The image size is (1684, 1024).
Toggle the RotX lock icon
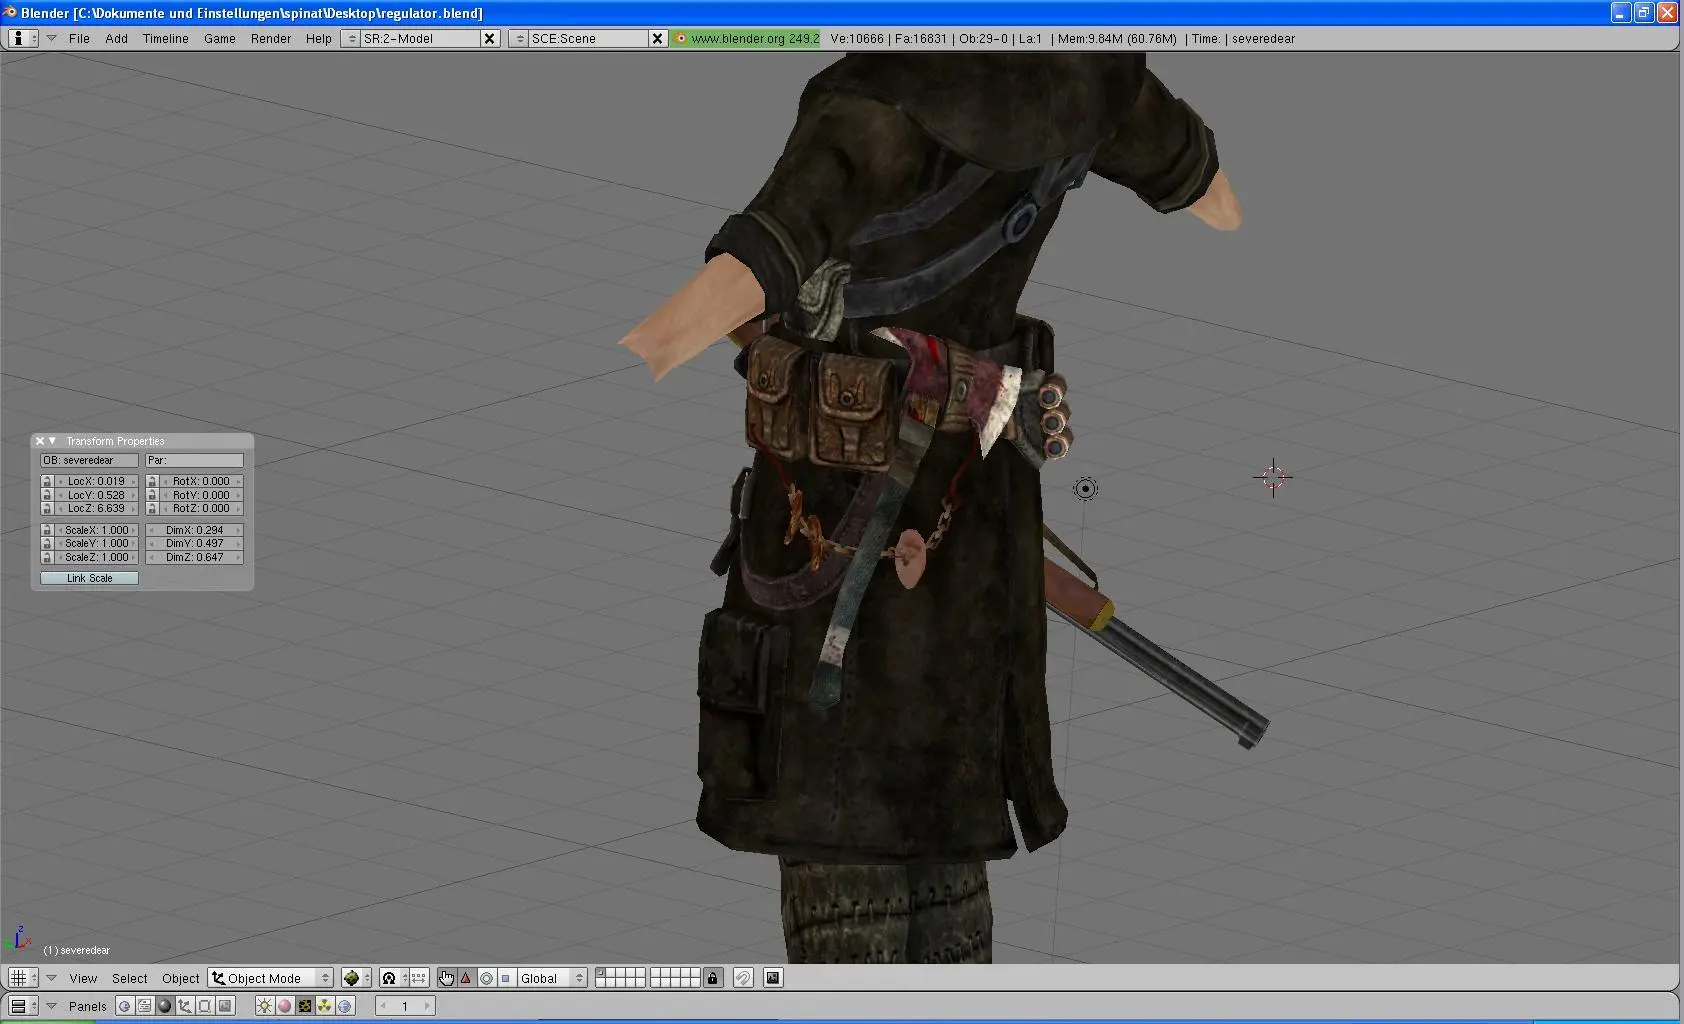152,481
